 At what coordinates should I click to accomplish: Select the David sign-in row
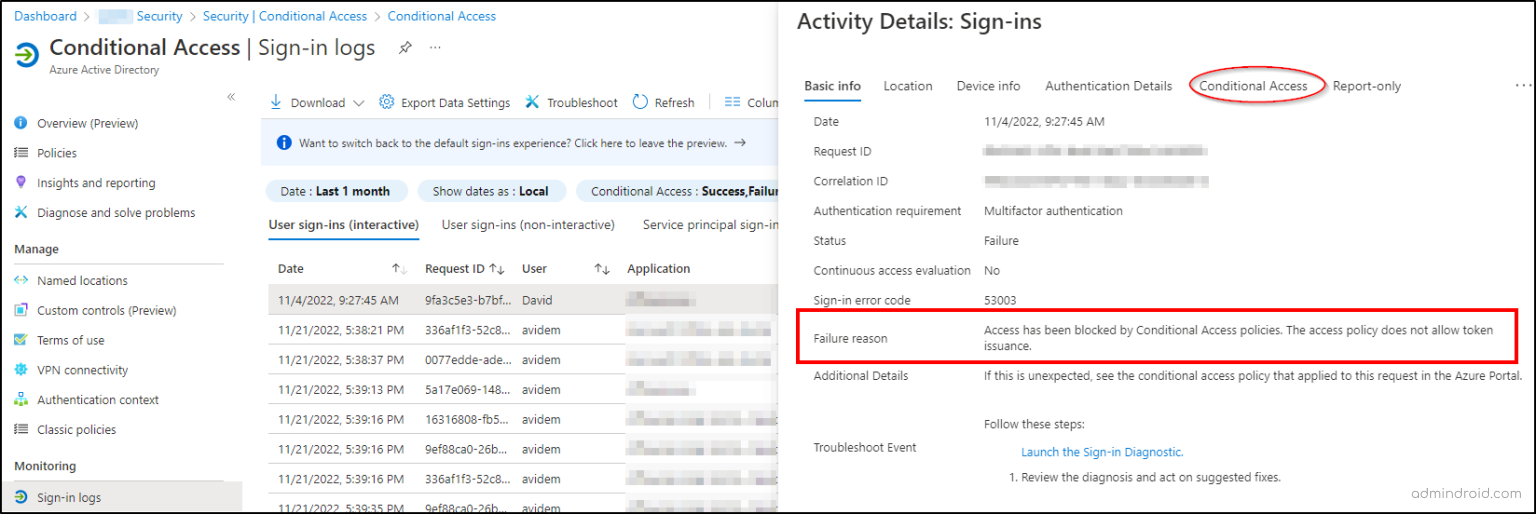point(523,300)
